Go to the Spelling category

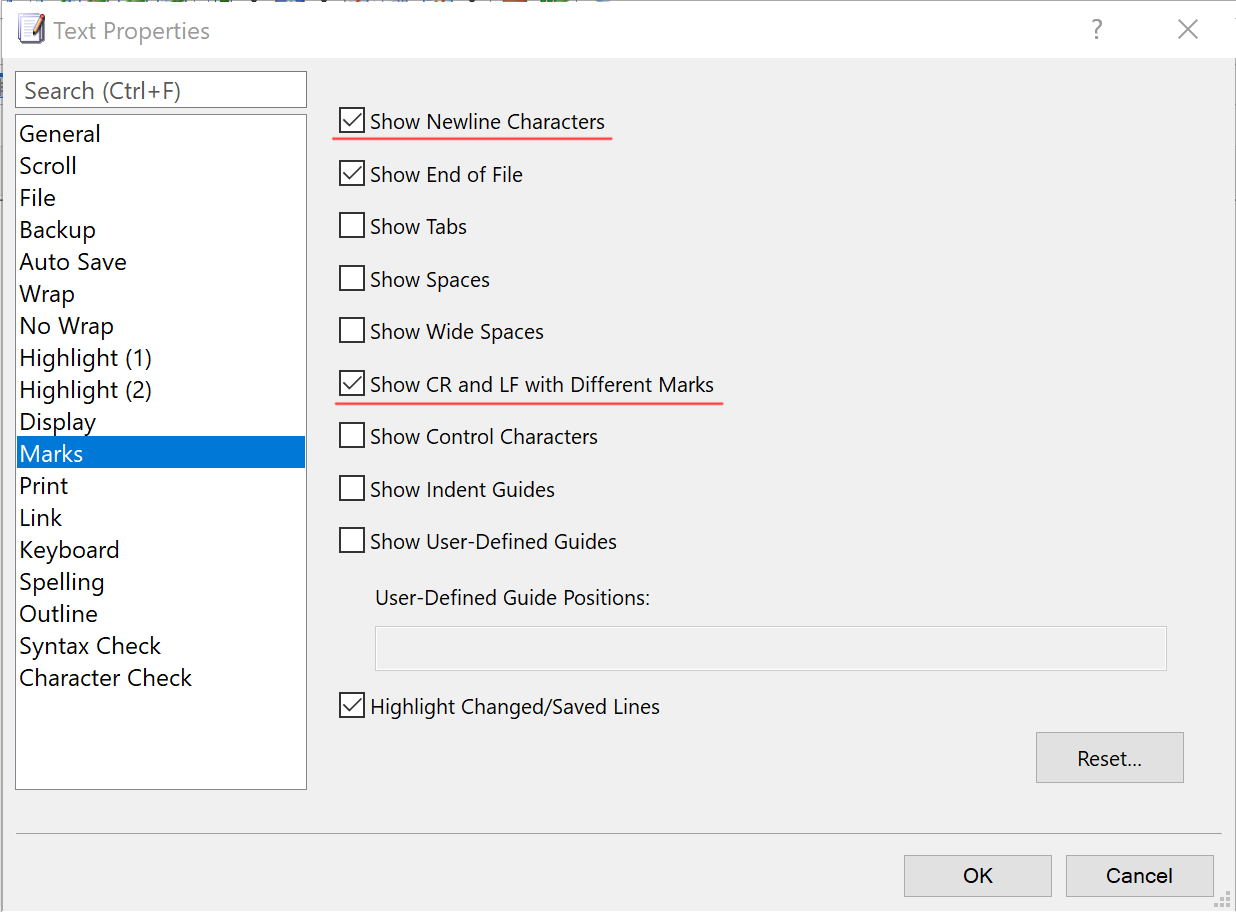coord(161,582)
